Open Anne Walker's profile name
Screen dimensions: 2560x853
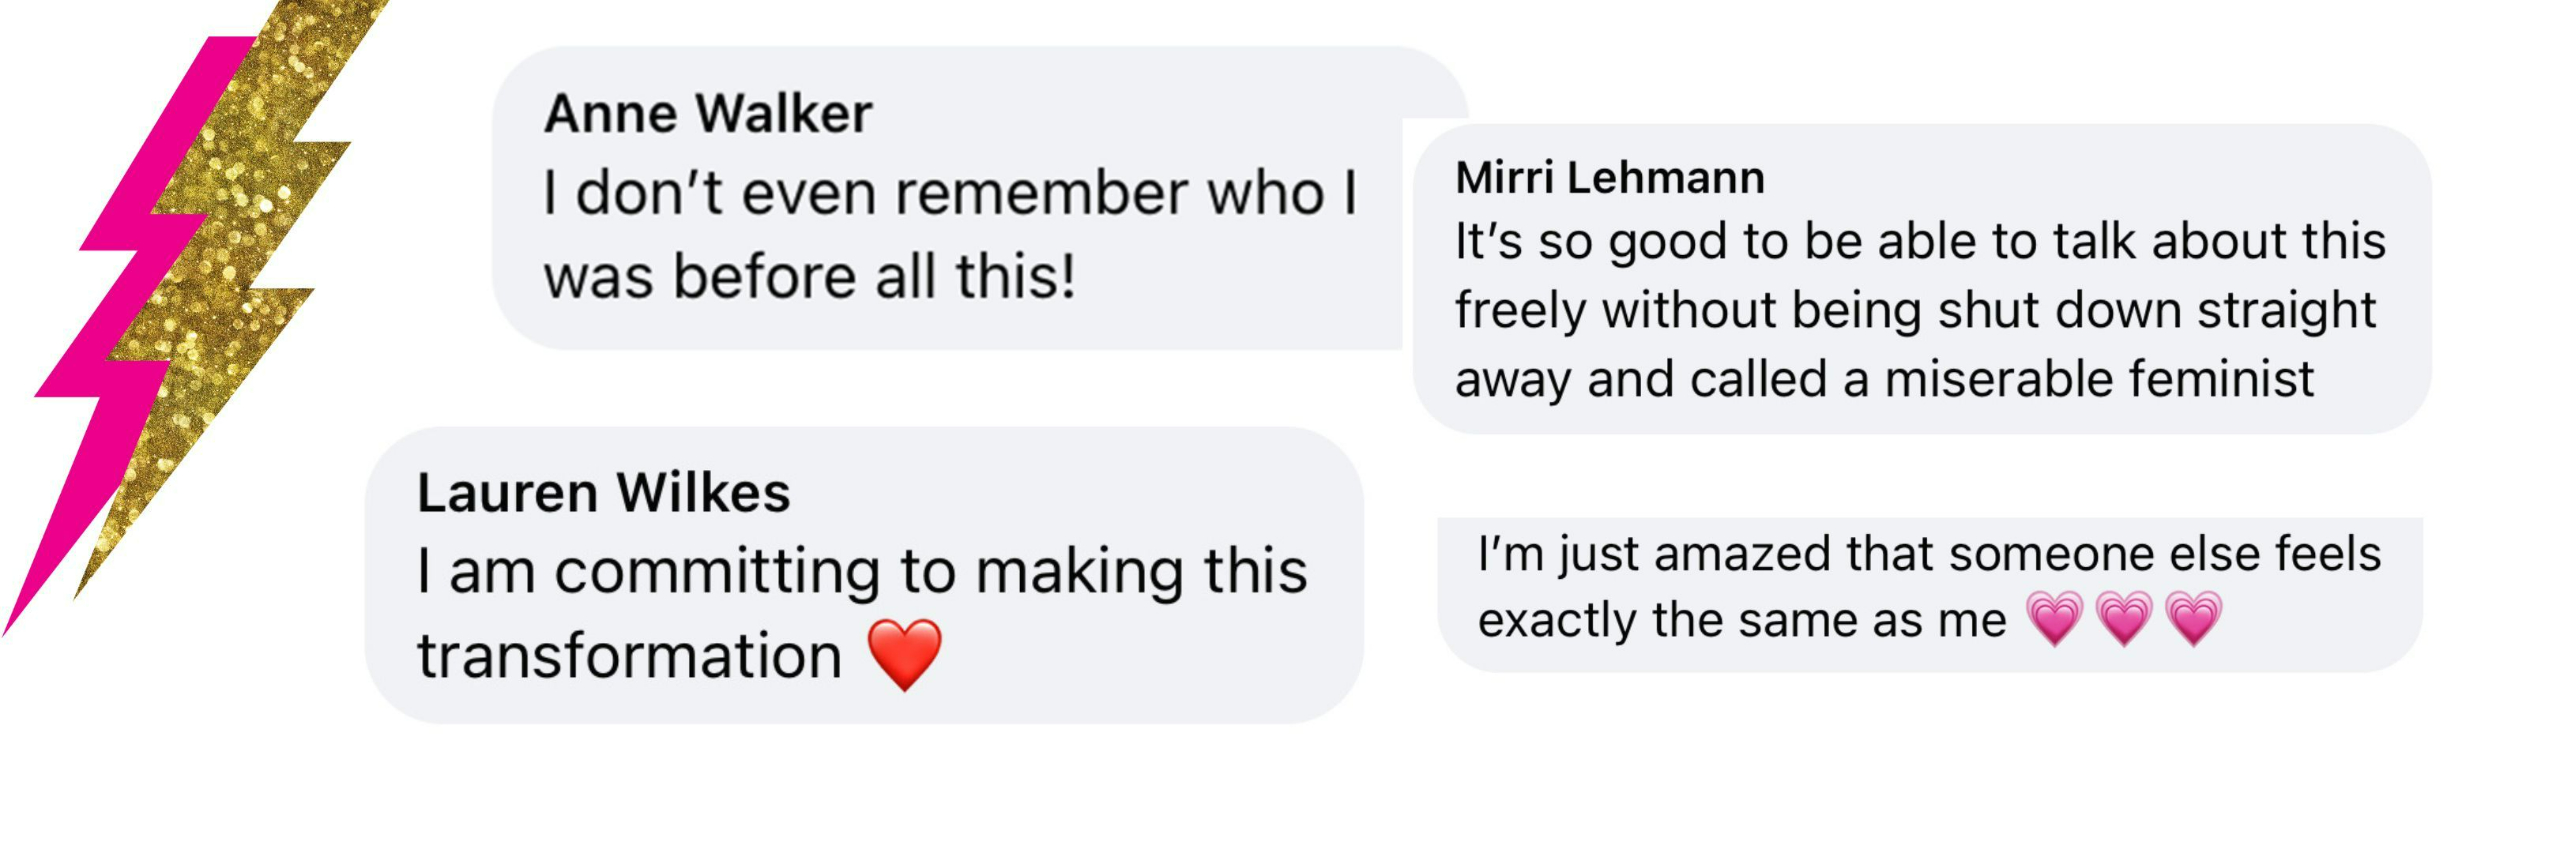[x=707, y=114]
